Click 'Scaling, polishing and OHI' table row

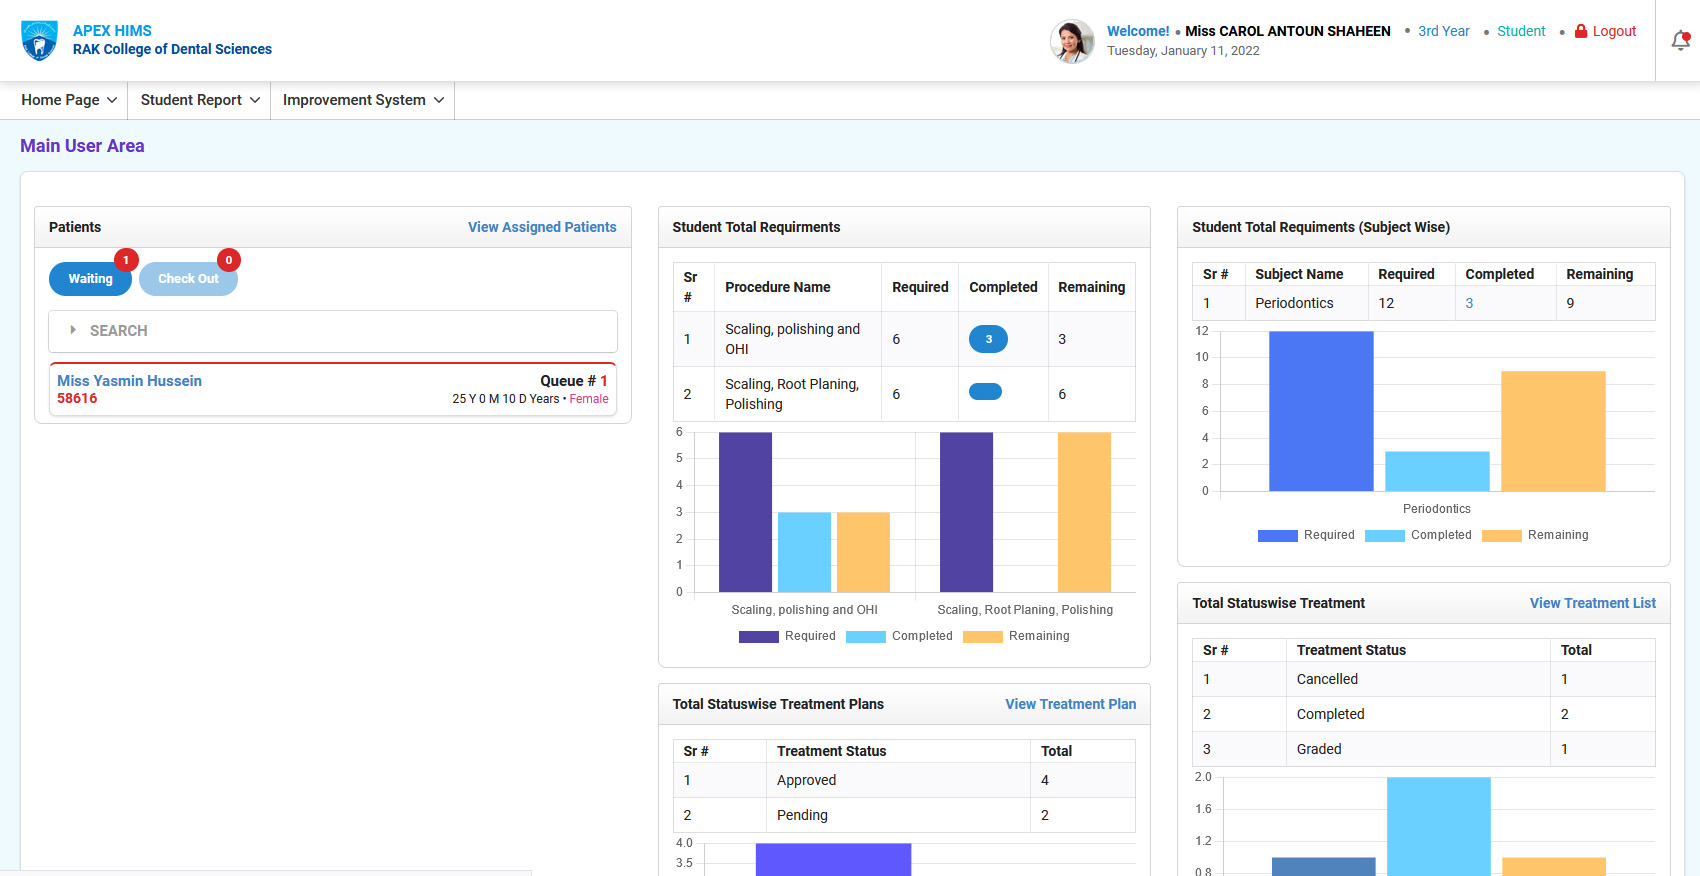[904, 339]
